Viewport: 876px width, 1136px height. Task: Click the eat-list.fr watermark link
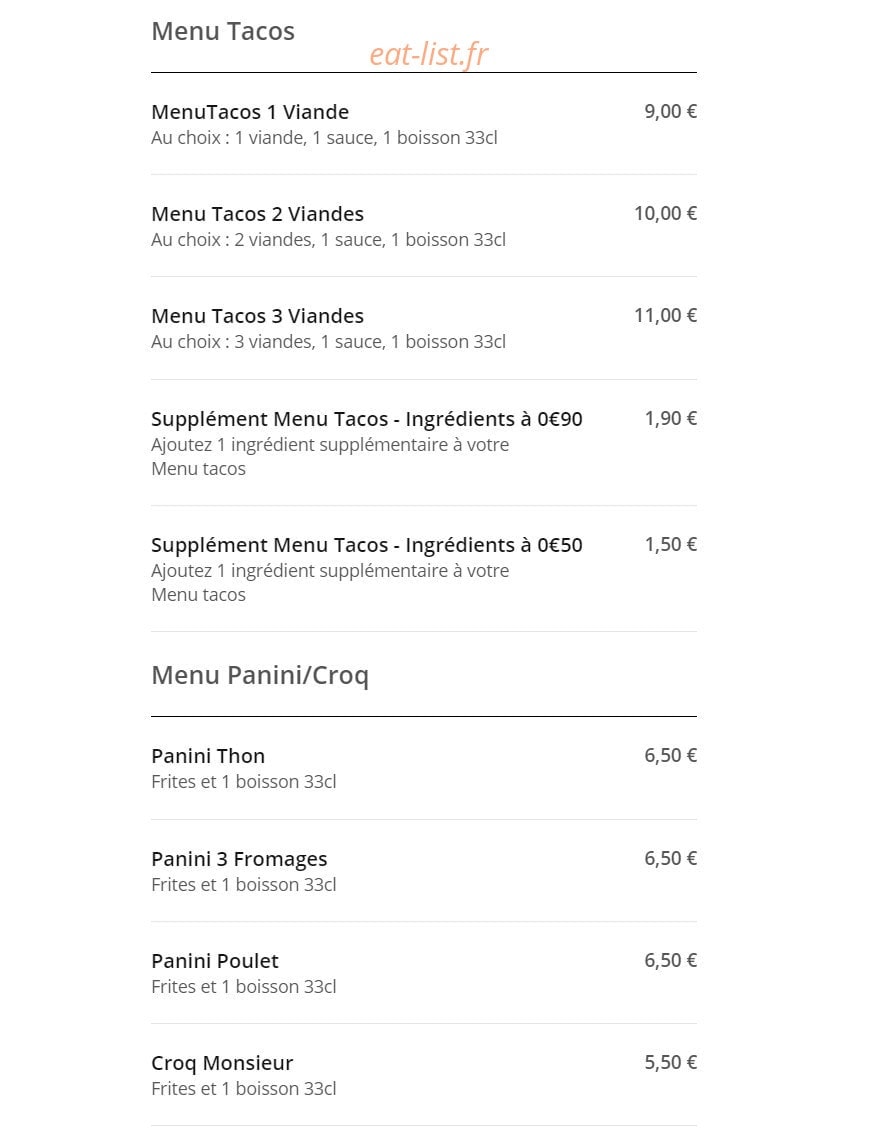(x=429, y=54)
